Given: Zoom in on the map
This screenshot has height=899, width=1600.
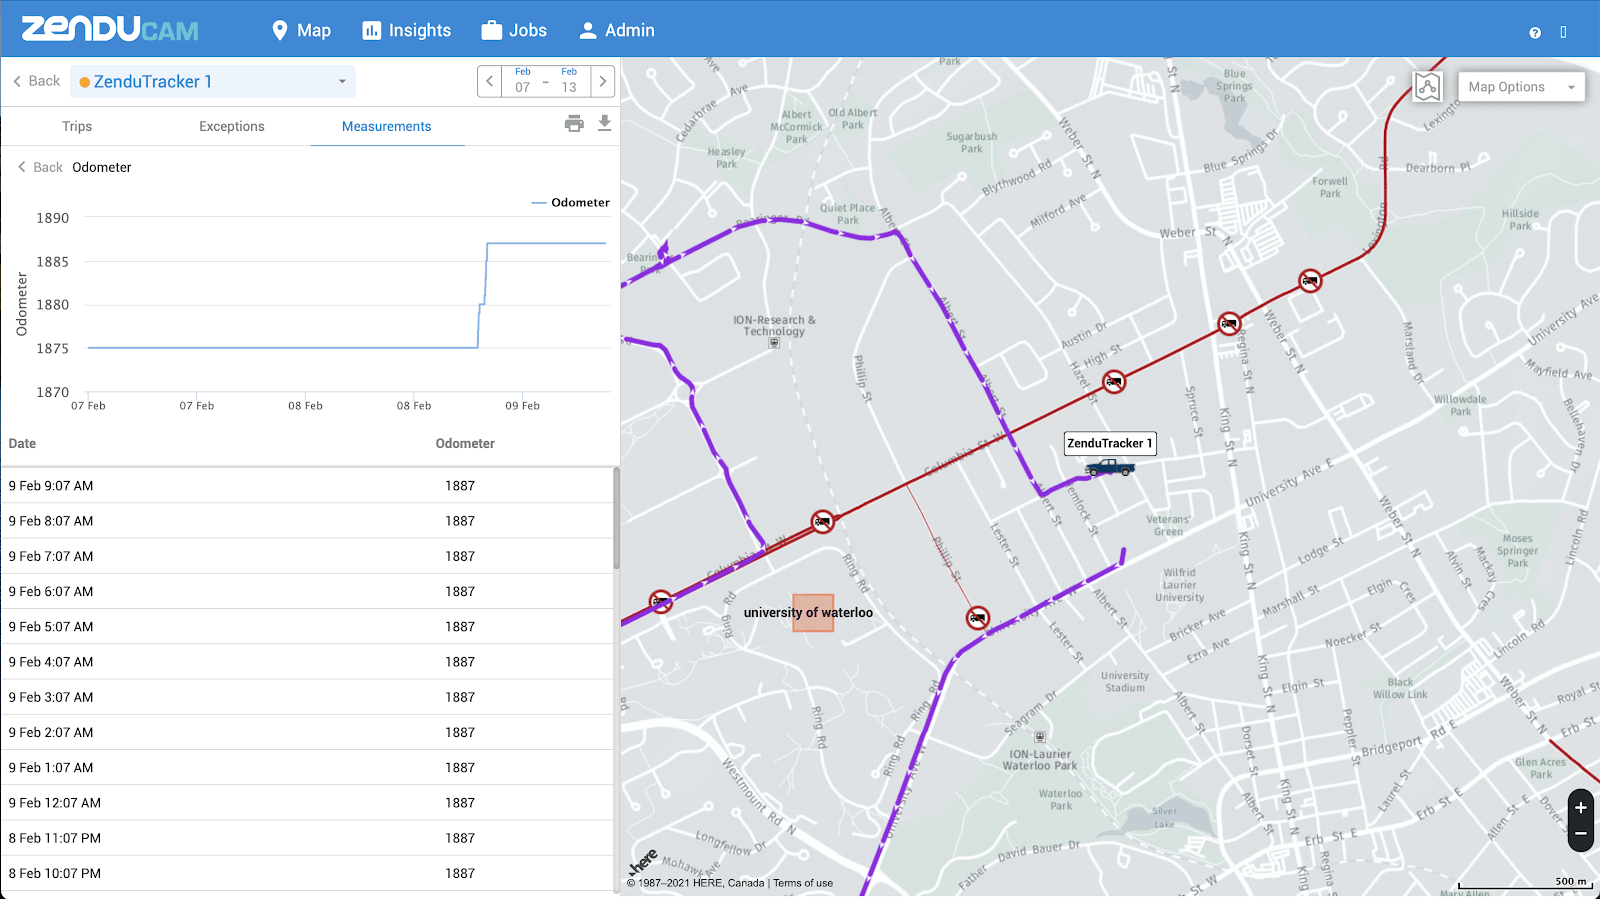Looking at the screenshot, I should (x=1581, y=808).
